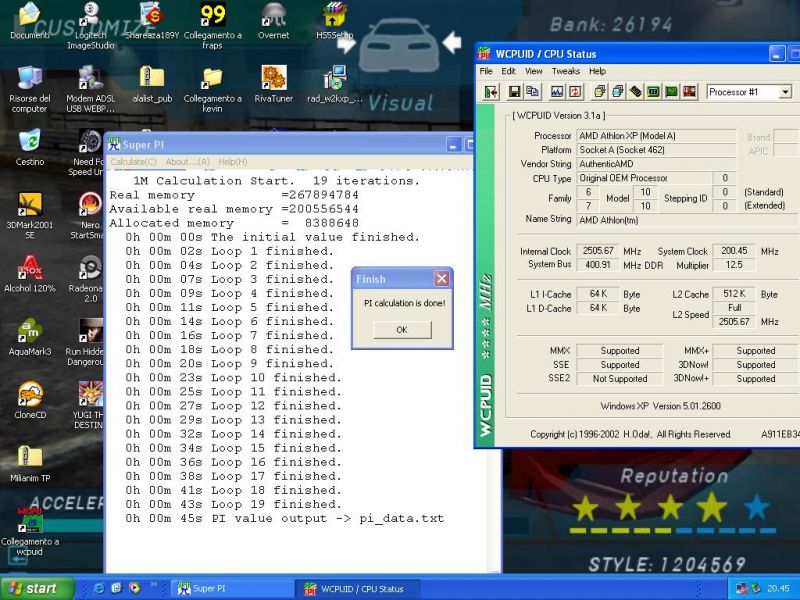Click the black chip icon in WCPUID toolbar
The image size is (800, 600).
click(x=635, y=92)
